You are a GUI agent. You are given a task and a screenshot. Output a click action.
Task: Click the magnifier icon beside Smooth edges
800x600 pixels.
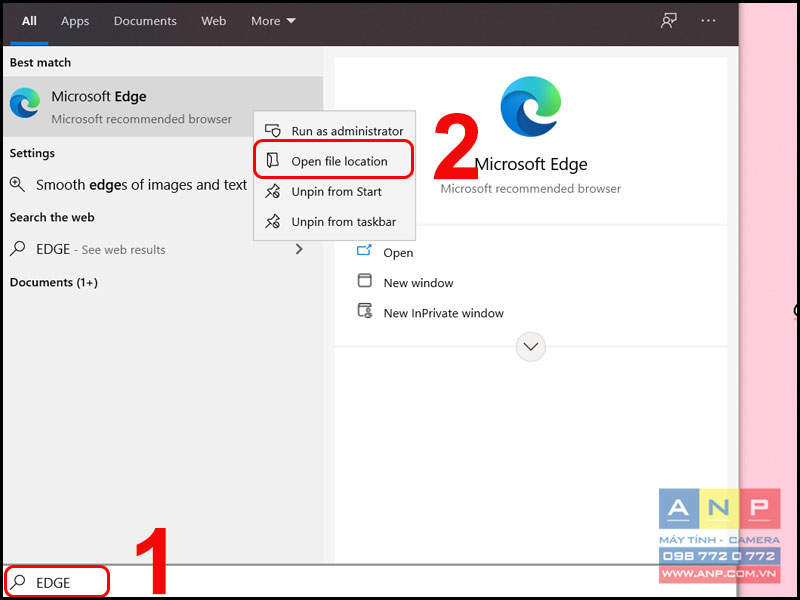point(17,185)
